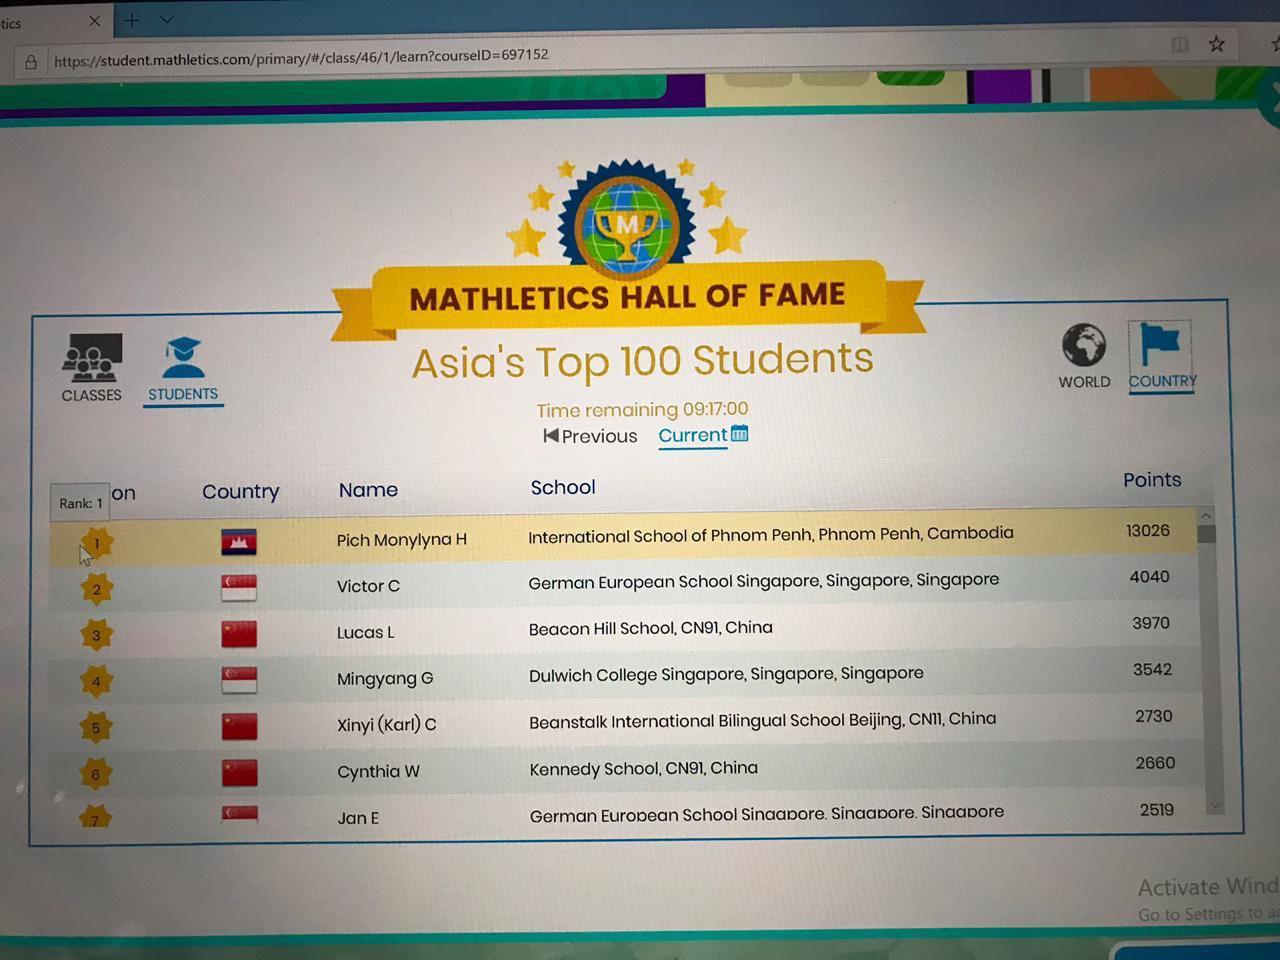Image resolution: width=1280 pixels, height=960 pixels.
Task: Click the China flag beside Lucas L
Action: tap(239, 633)
